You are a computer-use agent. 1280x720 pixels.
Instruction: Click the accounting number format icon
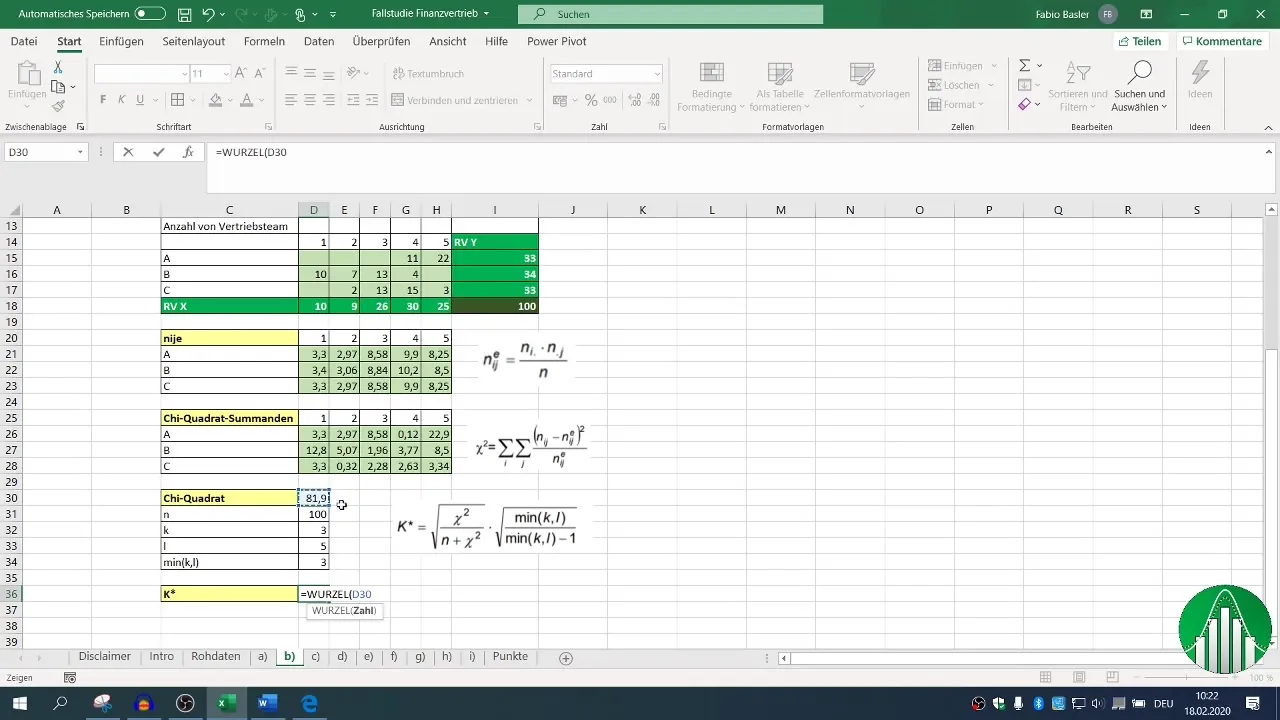[560, 100]
